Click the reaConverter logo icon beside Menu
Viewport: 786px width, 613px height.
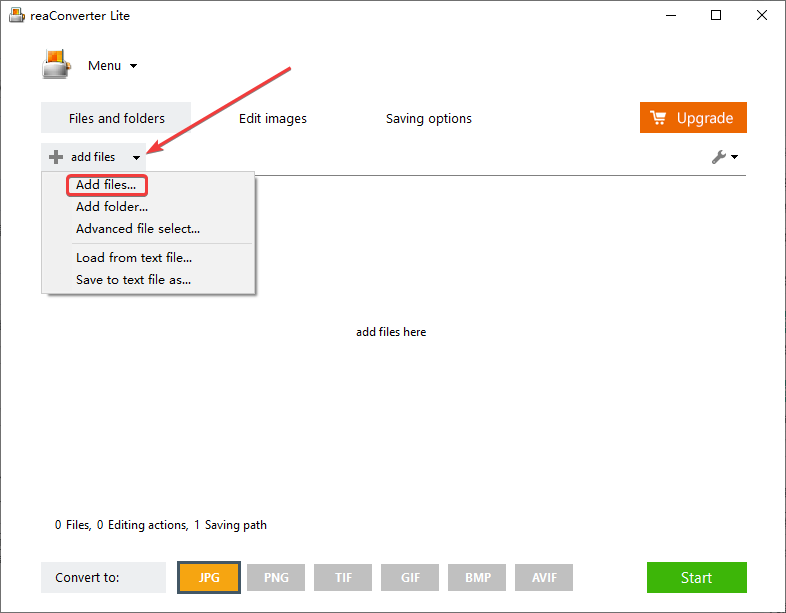(56, 64)
